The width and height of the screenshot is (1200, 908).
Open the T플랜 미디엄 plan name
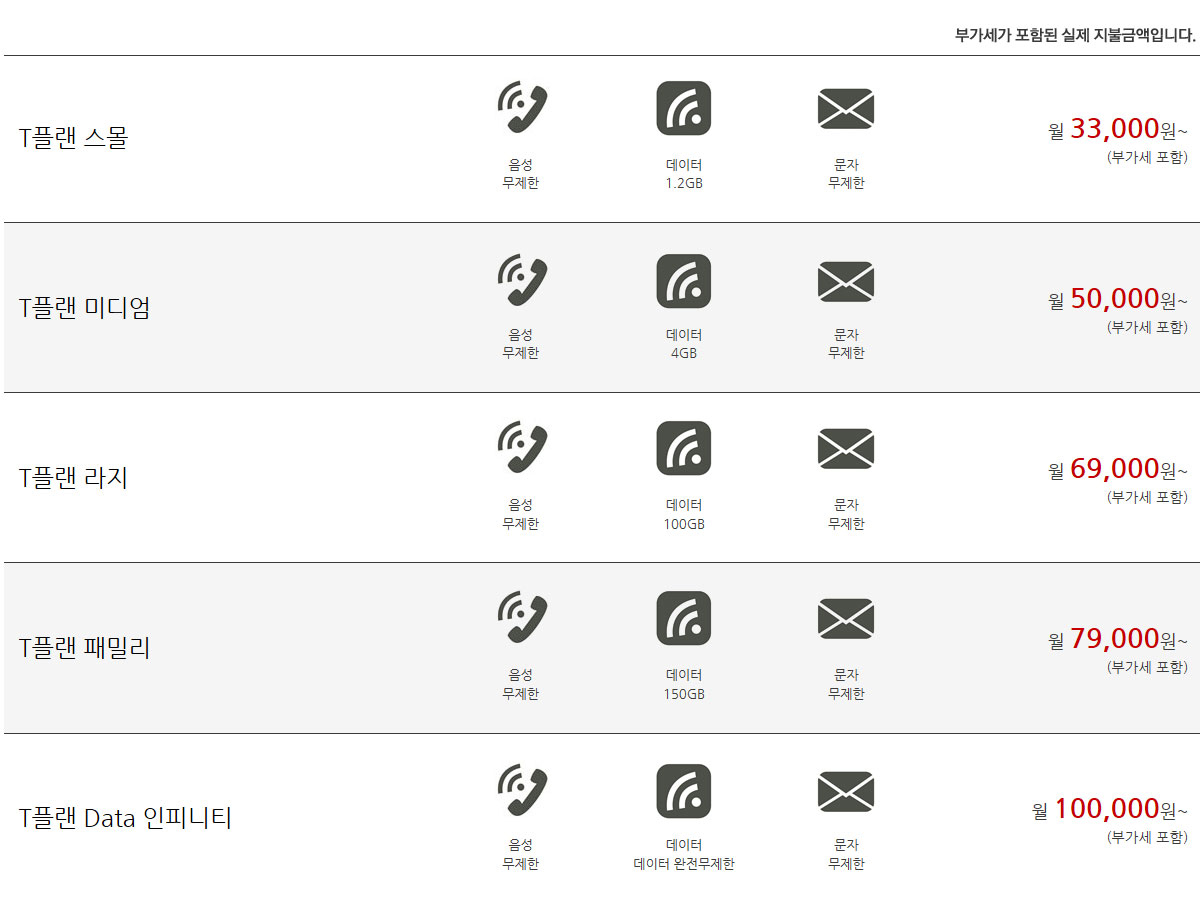85,307
